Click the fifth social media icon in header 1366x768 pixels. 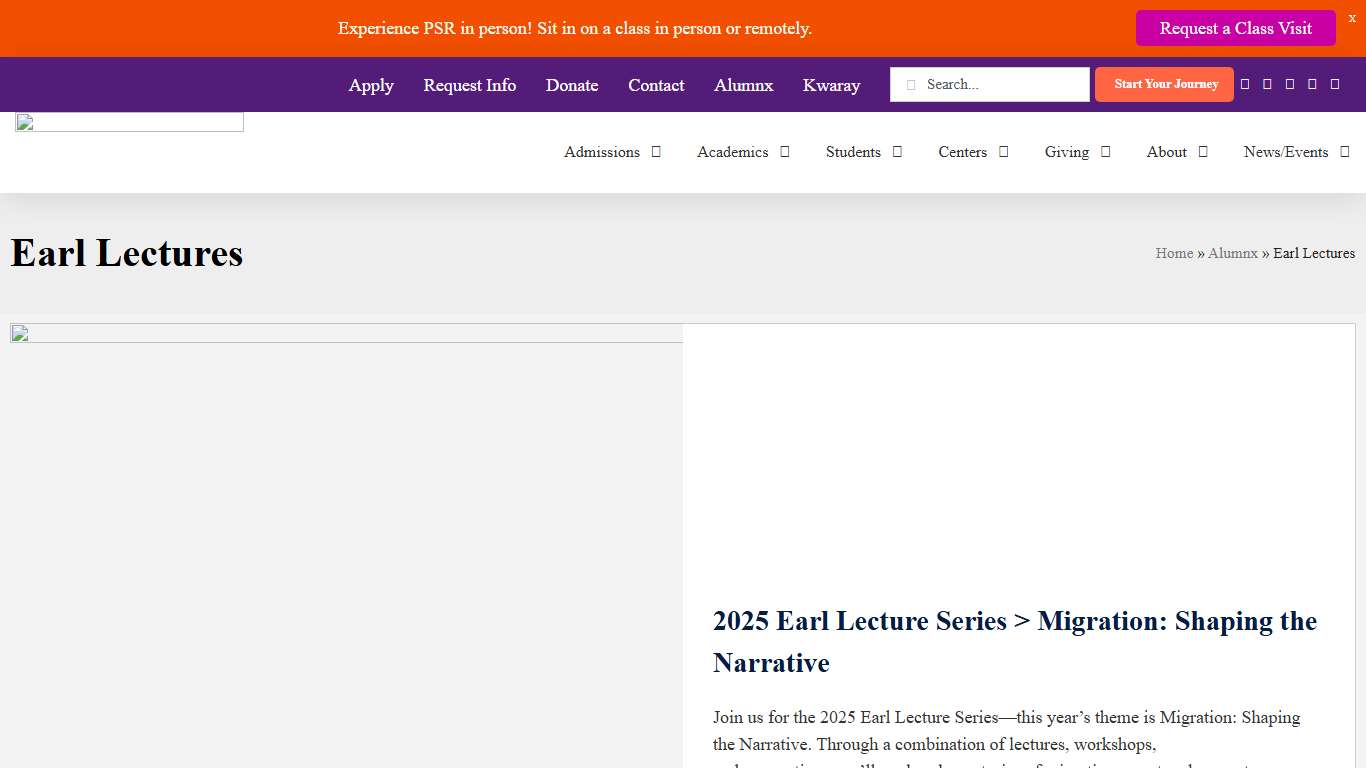click(1335, 84)
